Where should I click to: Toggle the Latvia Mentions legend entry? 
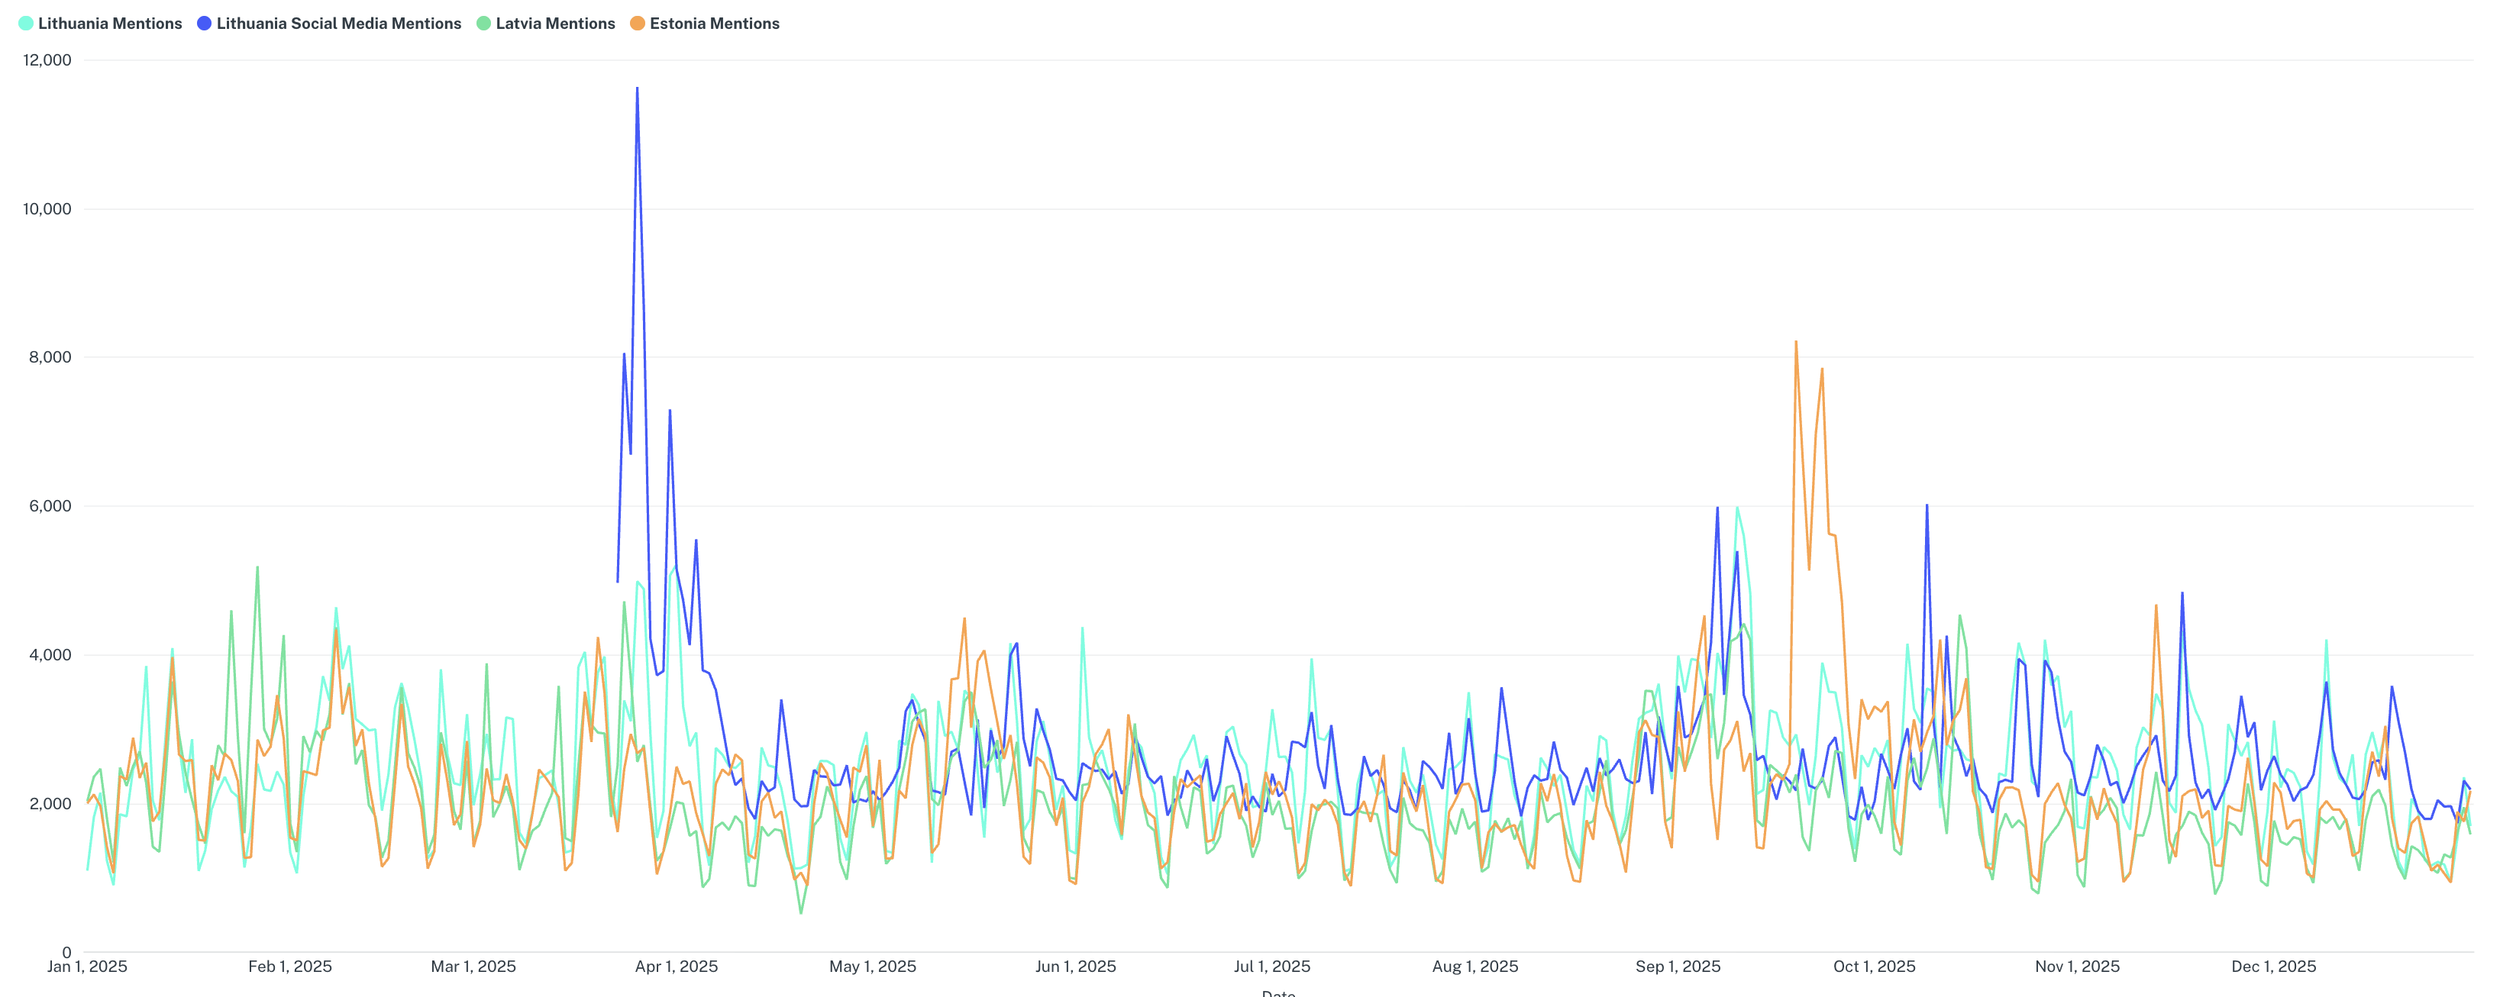546,23
